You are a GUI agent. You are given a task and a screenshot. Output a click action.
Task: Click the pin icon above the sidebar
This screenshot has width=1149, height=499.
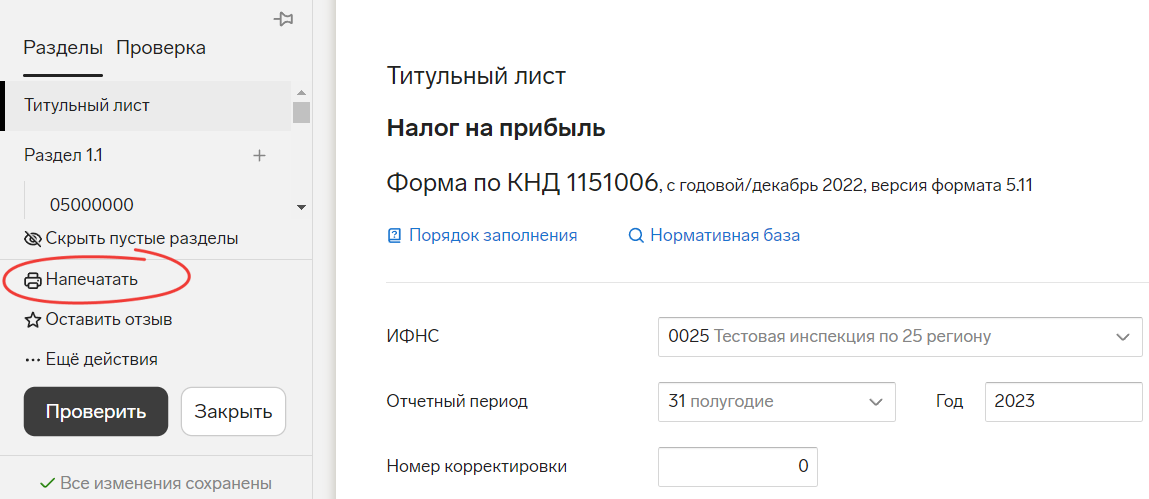(x=284, y=20)
